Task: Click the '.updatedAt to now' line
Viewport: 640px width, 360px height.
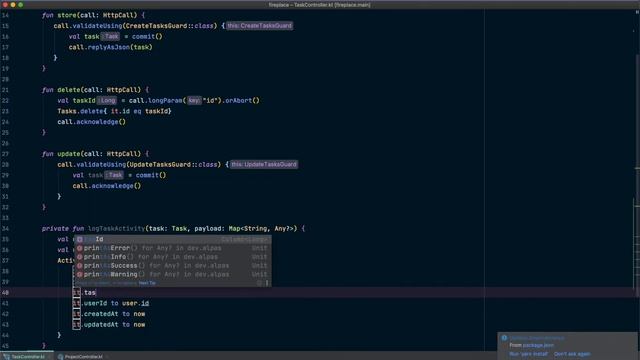Action: (x=114, y=324)
